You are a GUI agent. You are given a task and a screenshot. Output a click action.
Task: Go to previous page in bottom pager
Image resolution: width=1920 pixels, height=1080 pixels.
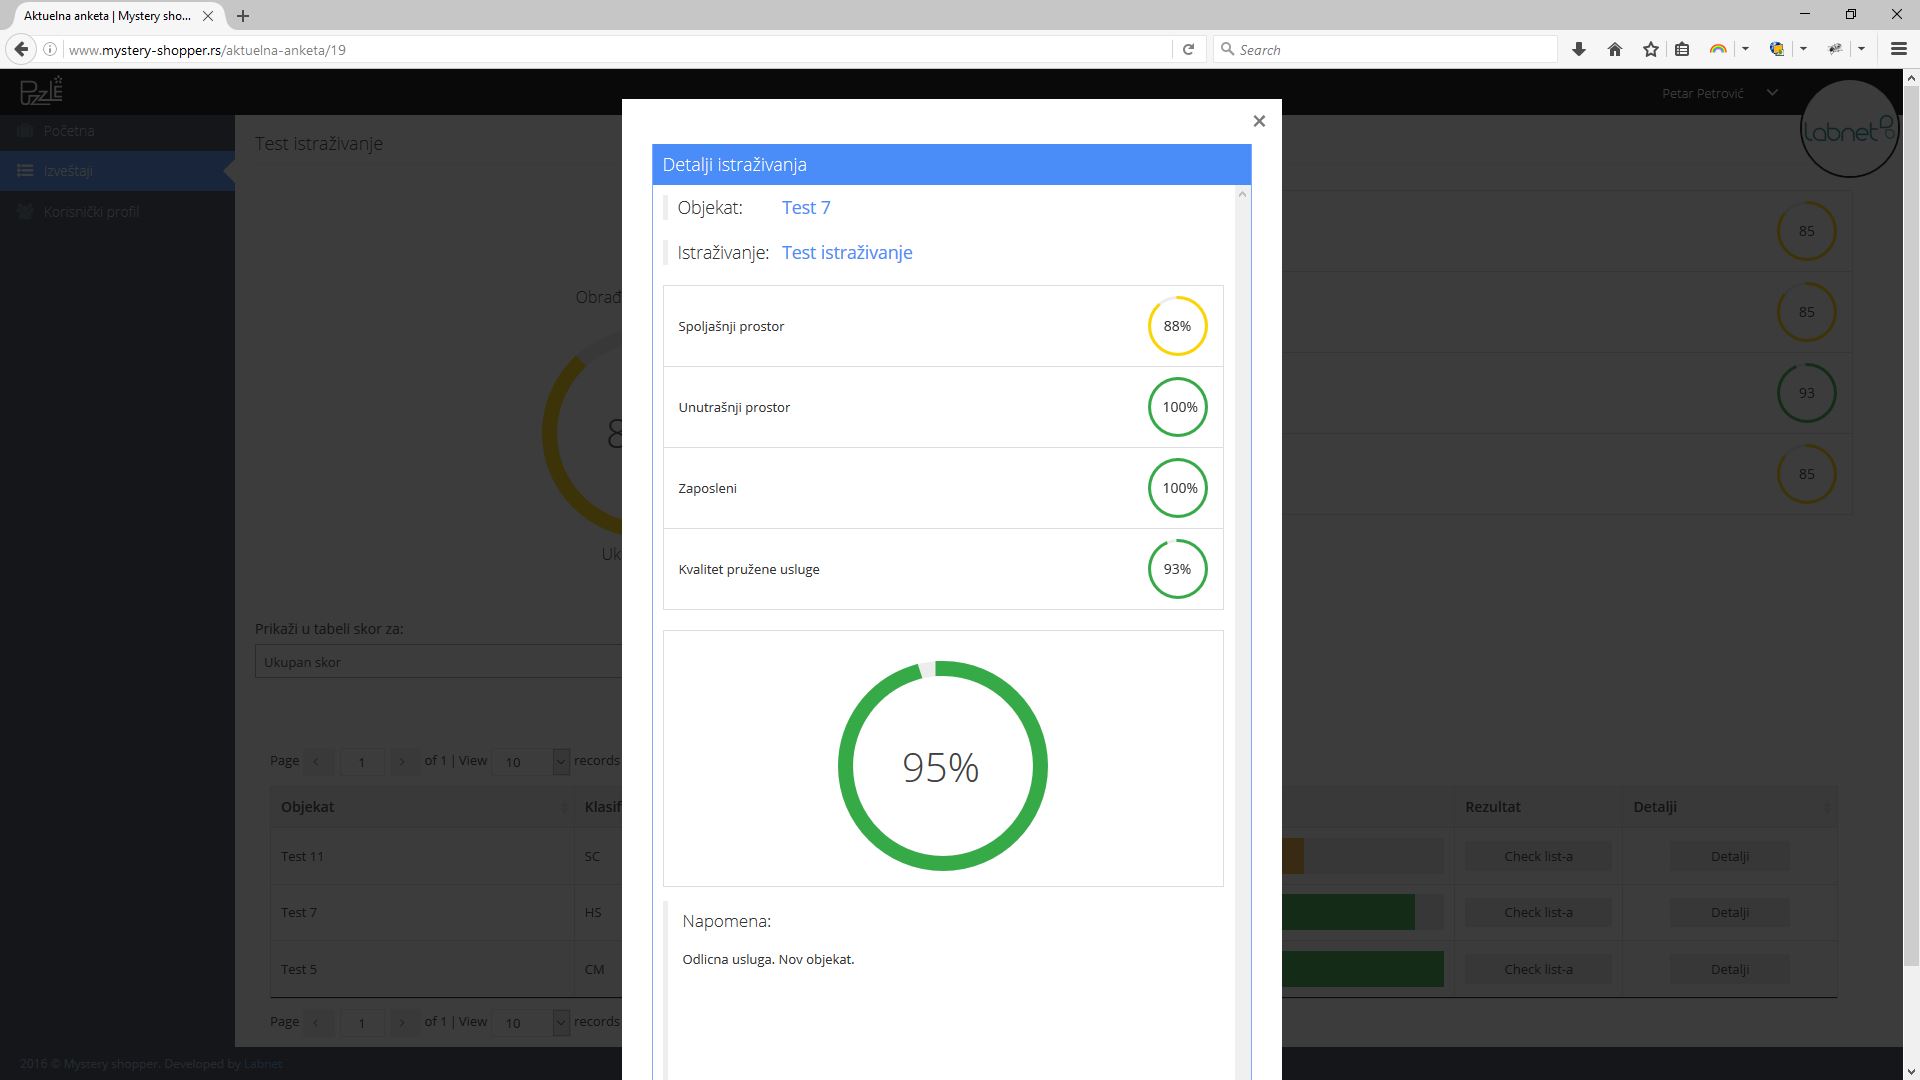[x=317, y=1022]
